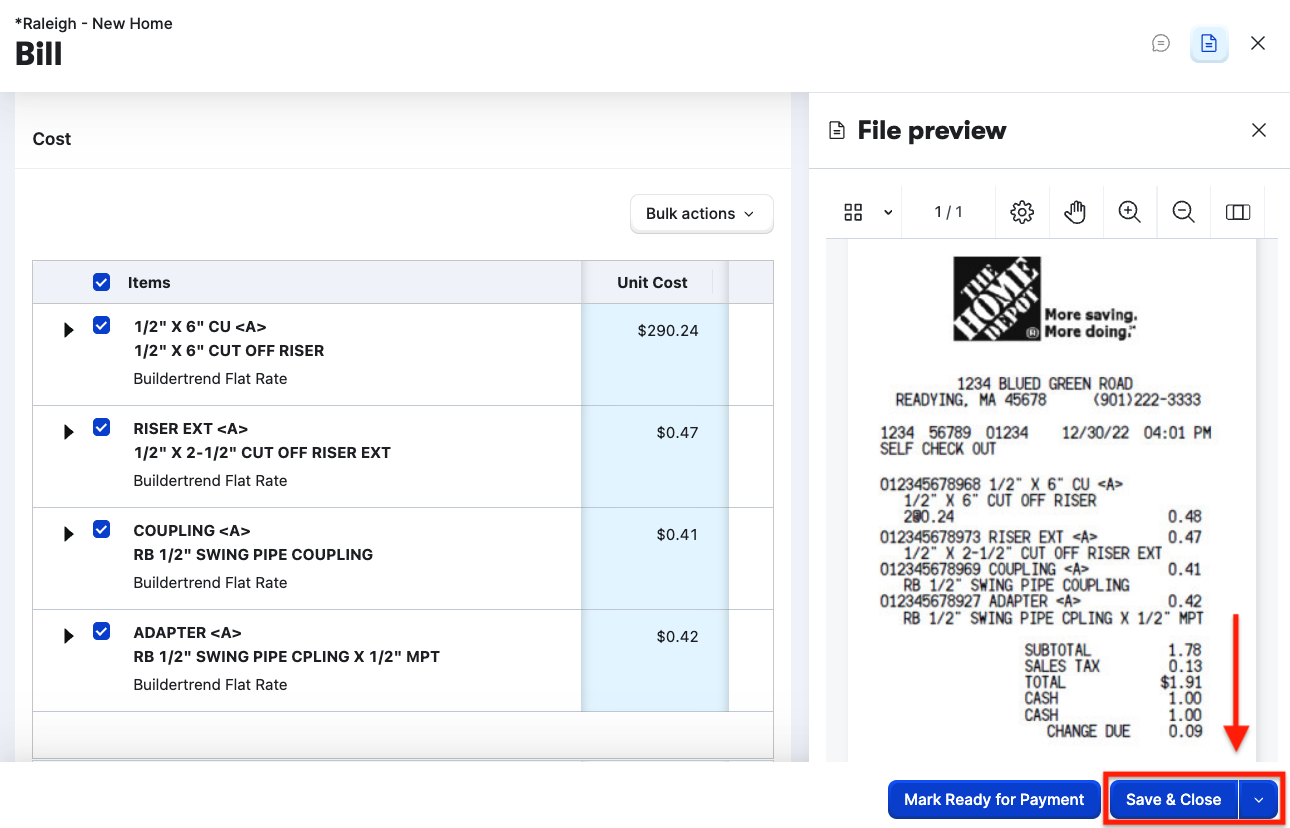Screen dimensions: 1290x828
Task: Click the $290.24 unit cost cell
Action: coord(655,355)
